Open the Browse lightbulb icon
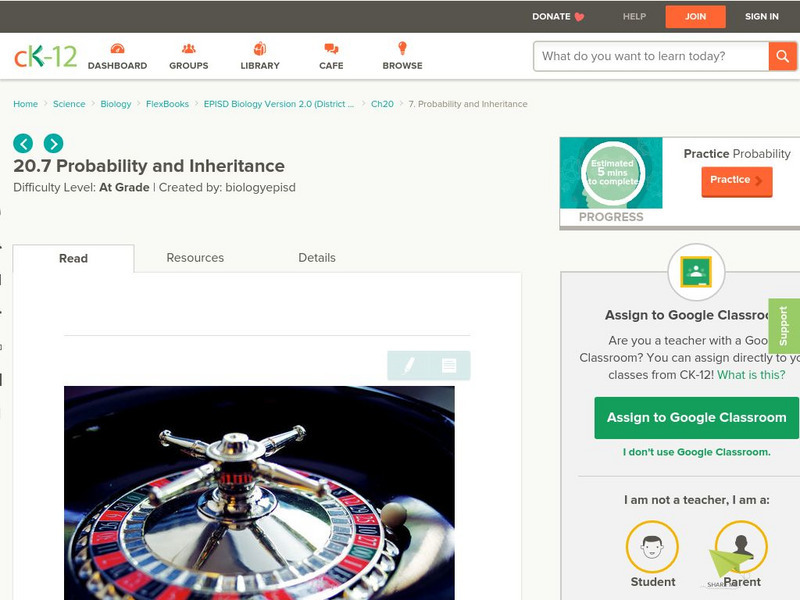The image size is (800, 600). (402, 48)
